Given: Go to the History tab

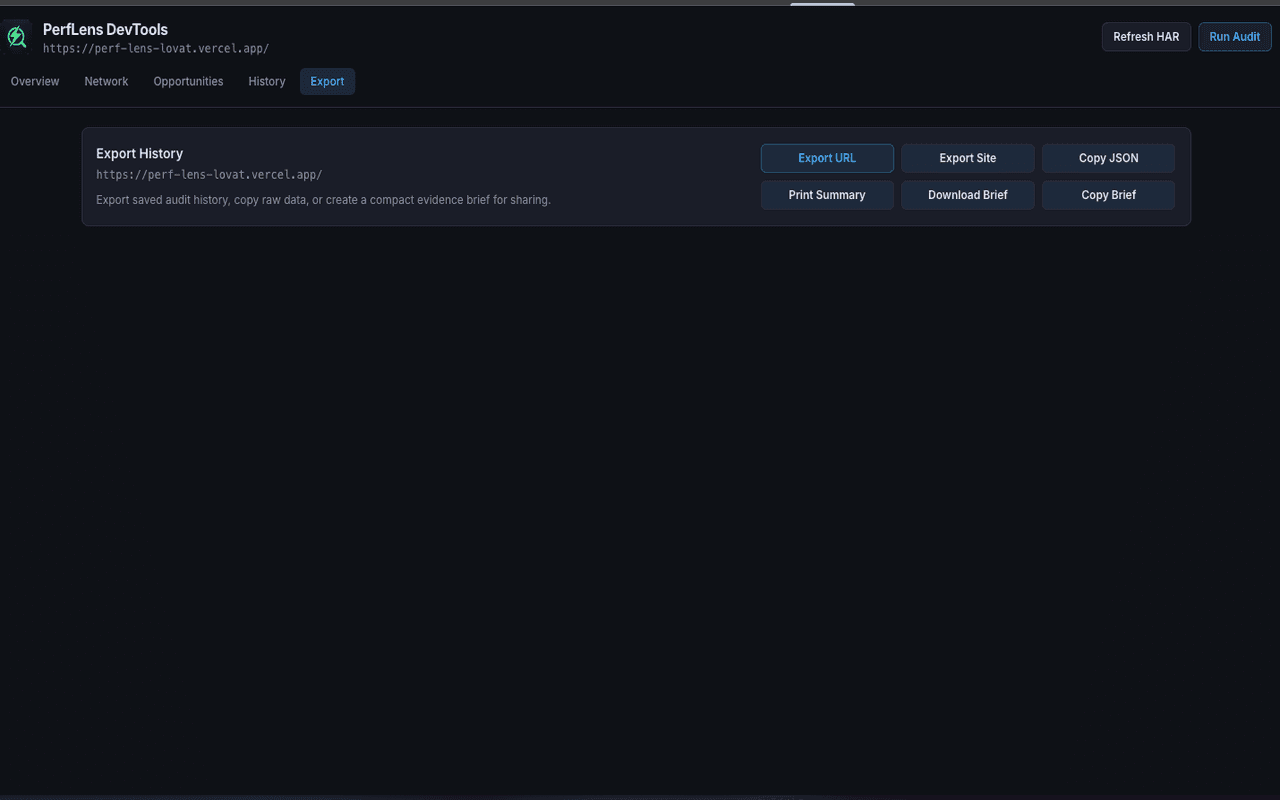Looking at the screenshot, I should pyautogui.click(x=267, y=82).
